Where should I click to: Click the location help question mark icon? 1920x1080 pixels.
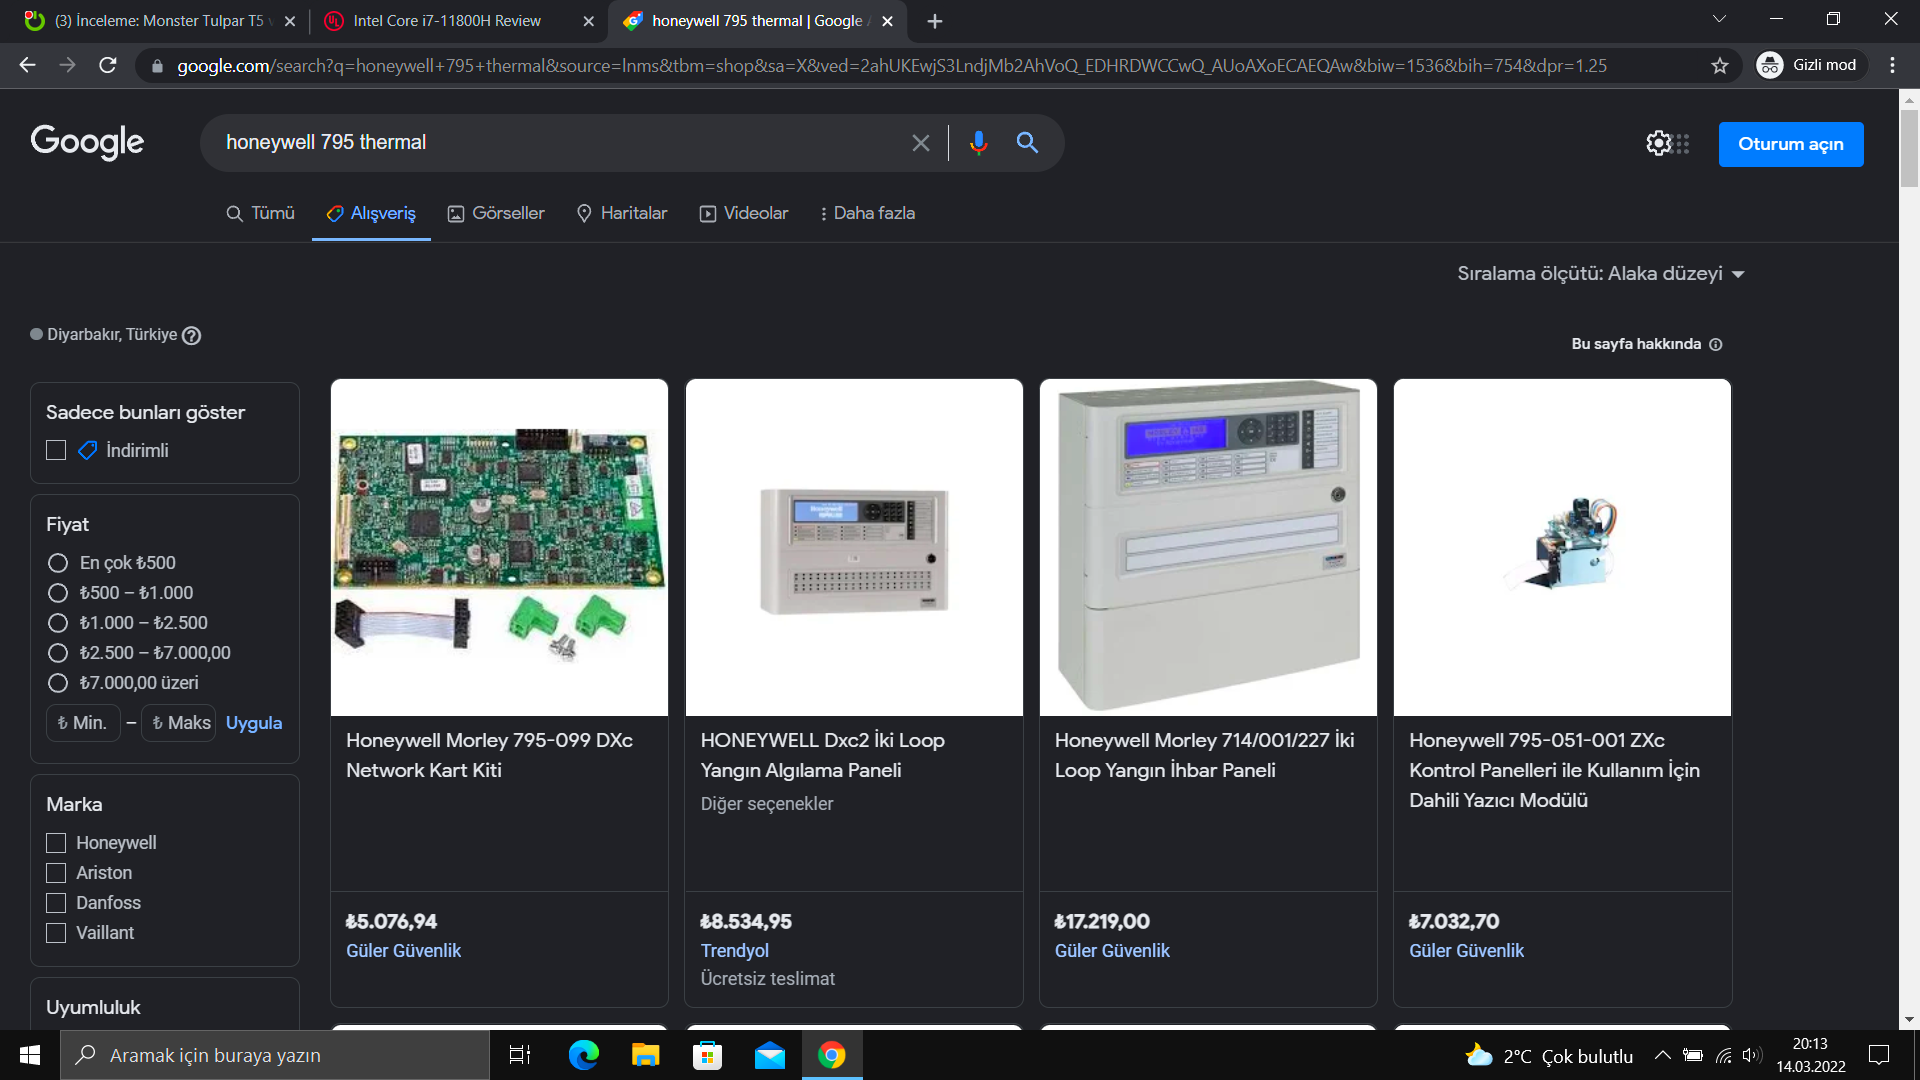click(x=192, y=336)
